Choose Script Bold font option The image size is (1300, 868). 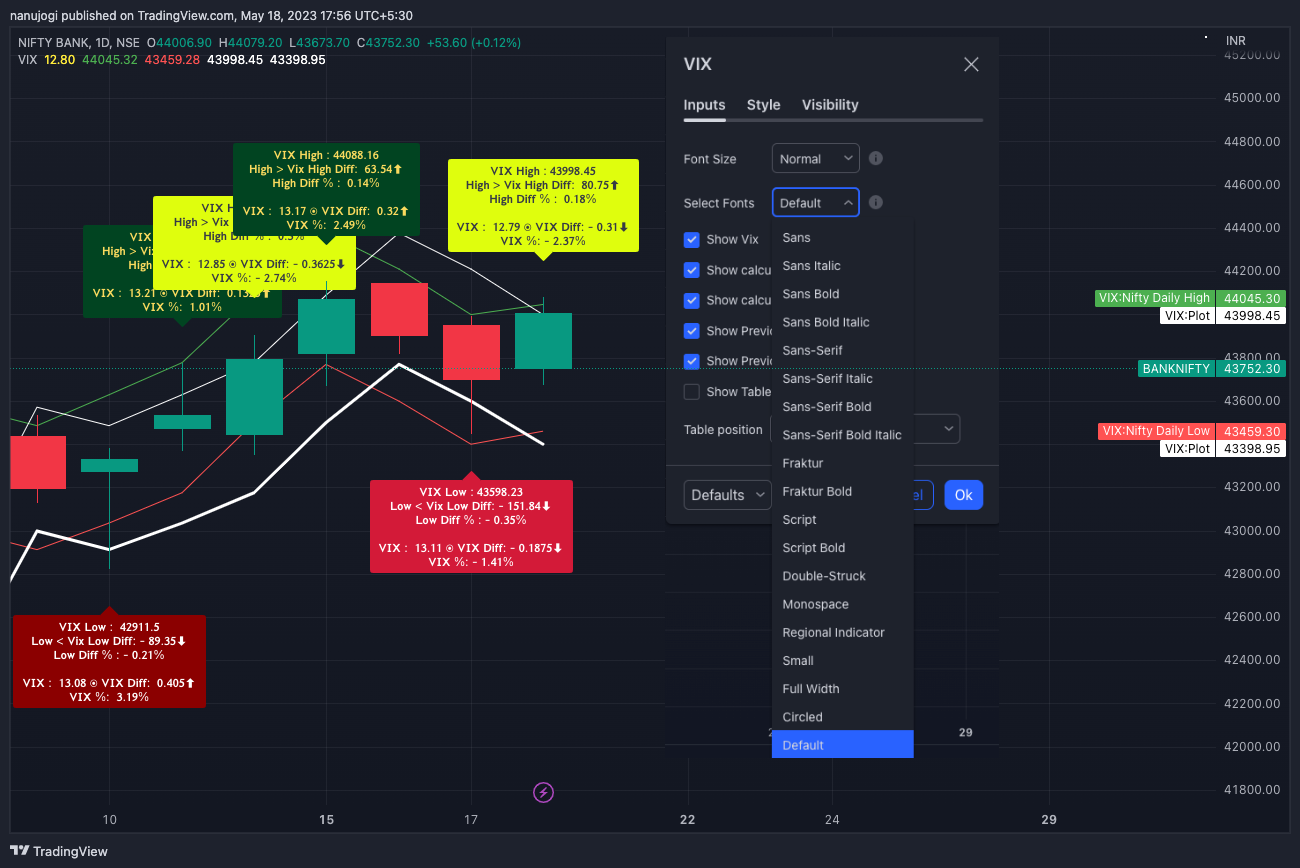point(842,548)
